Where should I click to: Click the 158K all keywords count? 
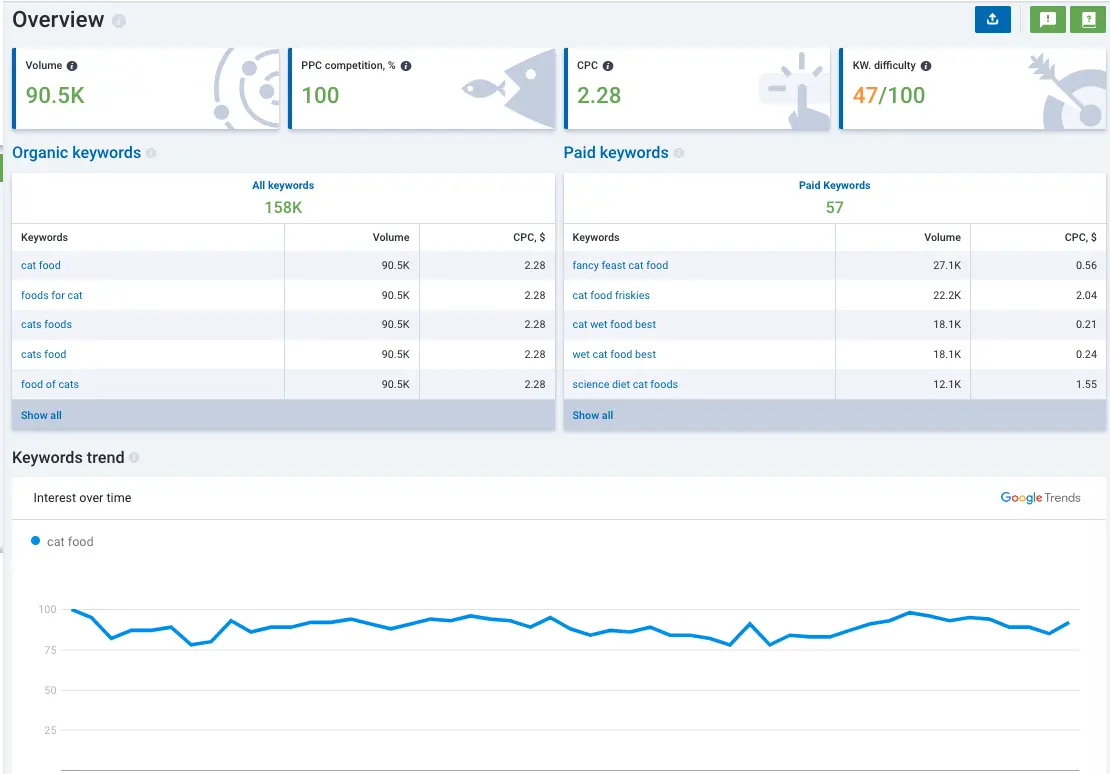pos(283,207)
